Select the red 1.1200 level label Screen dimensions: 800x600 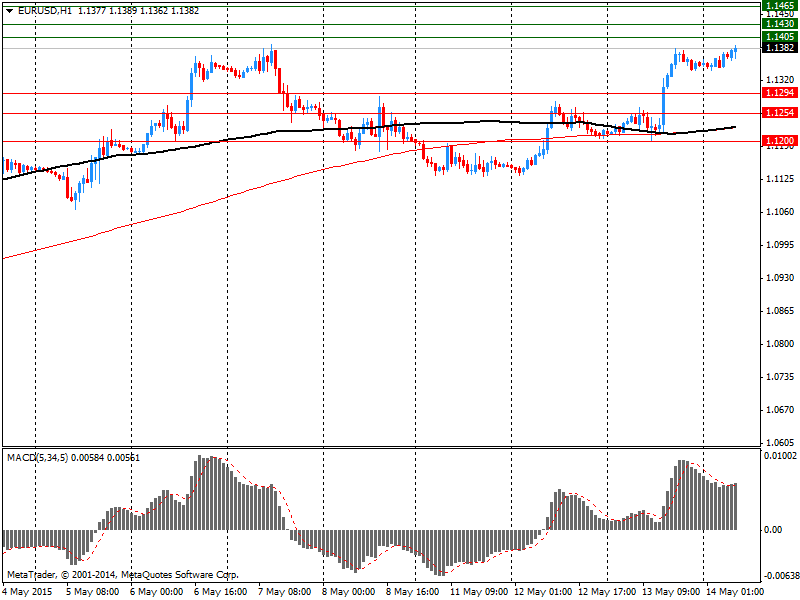pos(780,140)
